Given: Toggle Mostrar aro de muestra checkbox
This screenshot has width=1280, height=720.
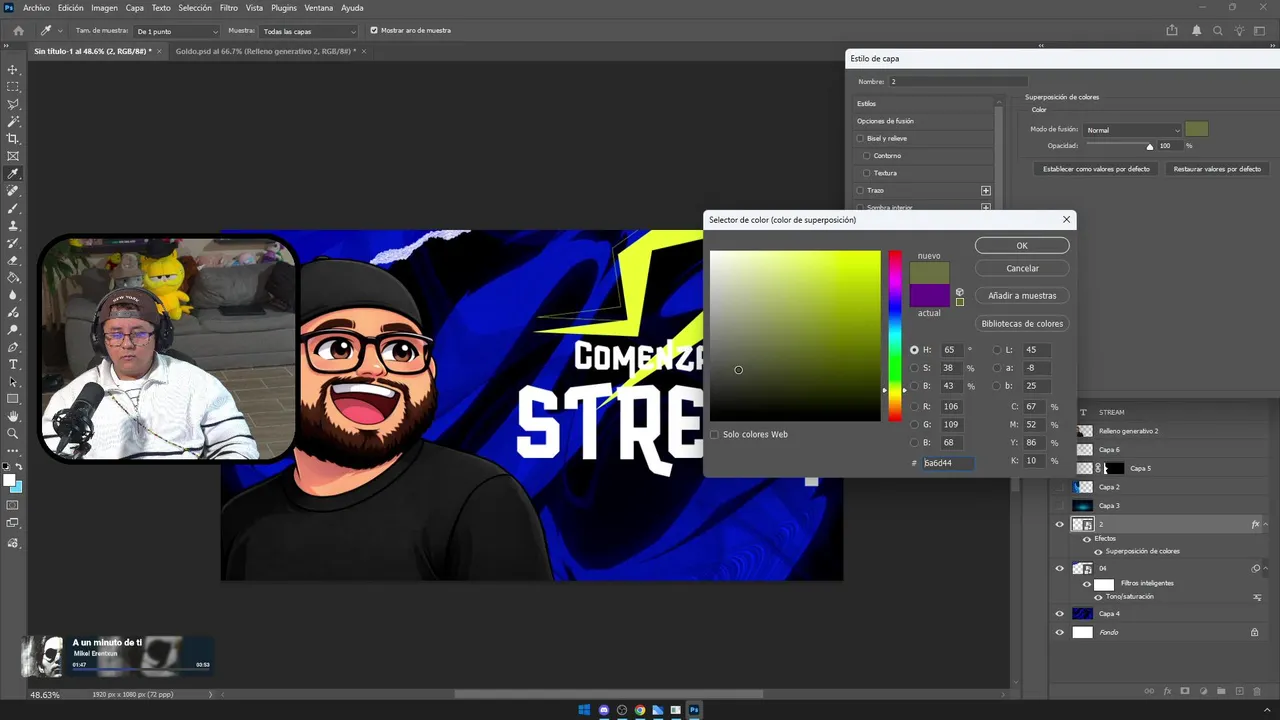Looking at the screenshot, I should tap(374, 31).
